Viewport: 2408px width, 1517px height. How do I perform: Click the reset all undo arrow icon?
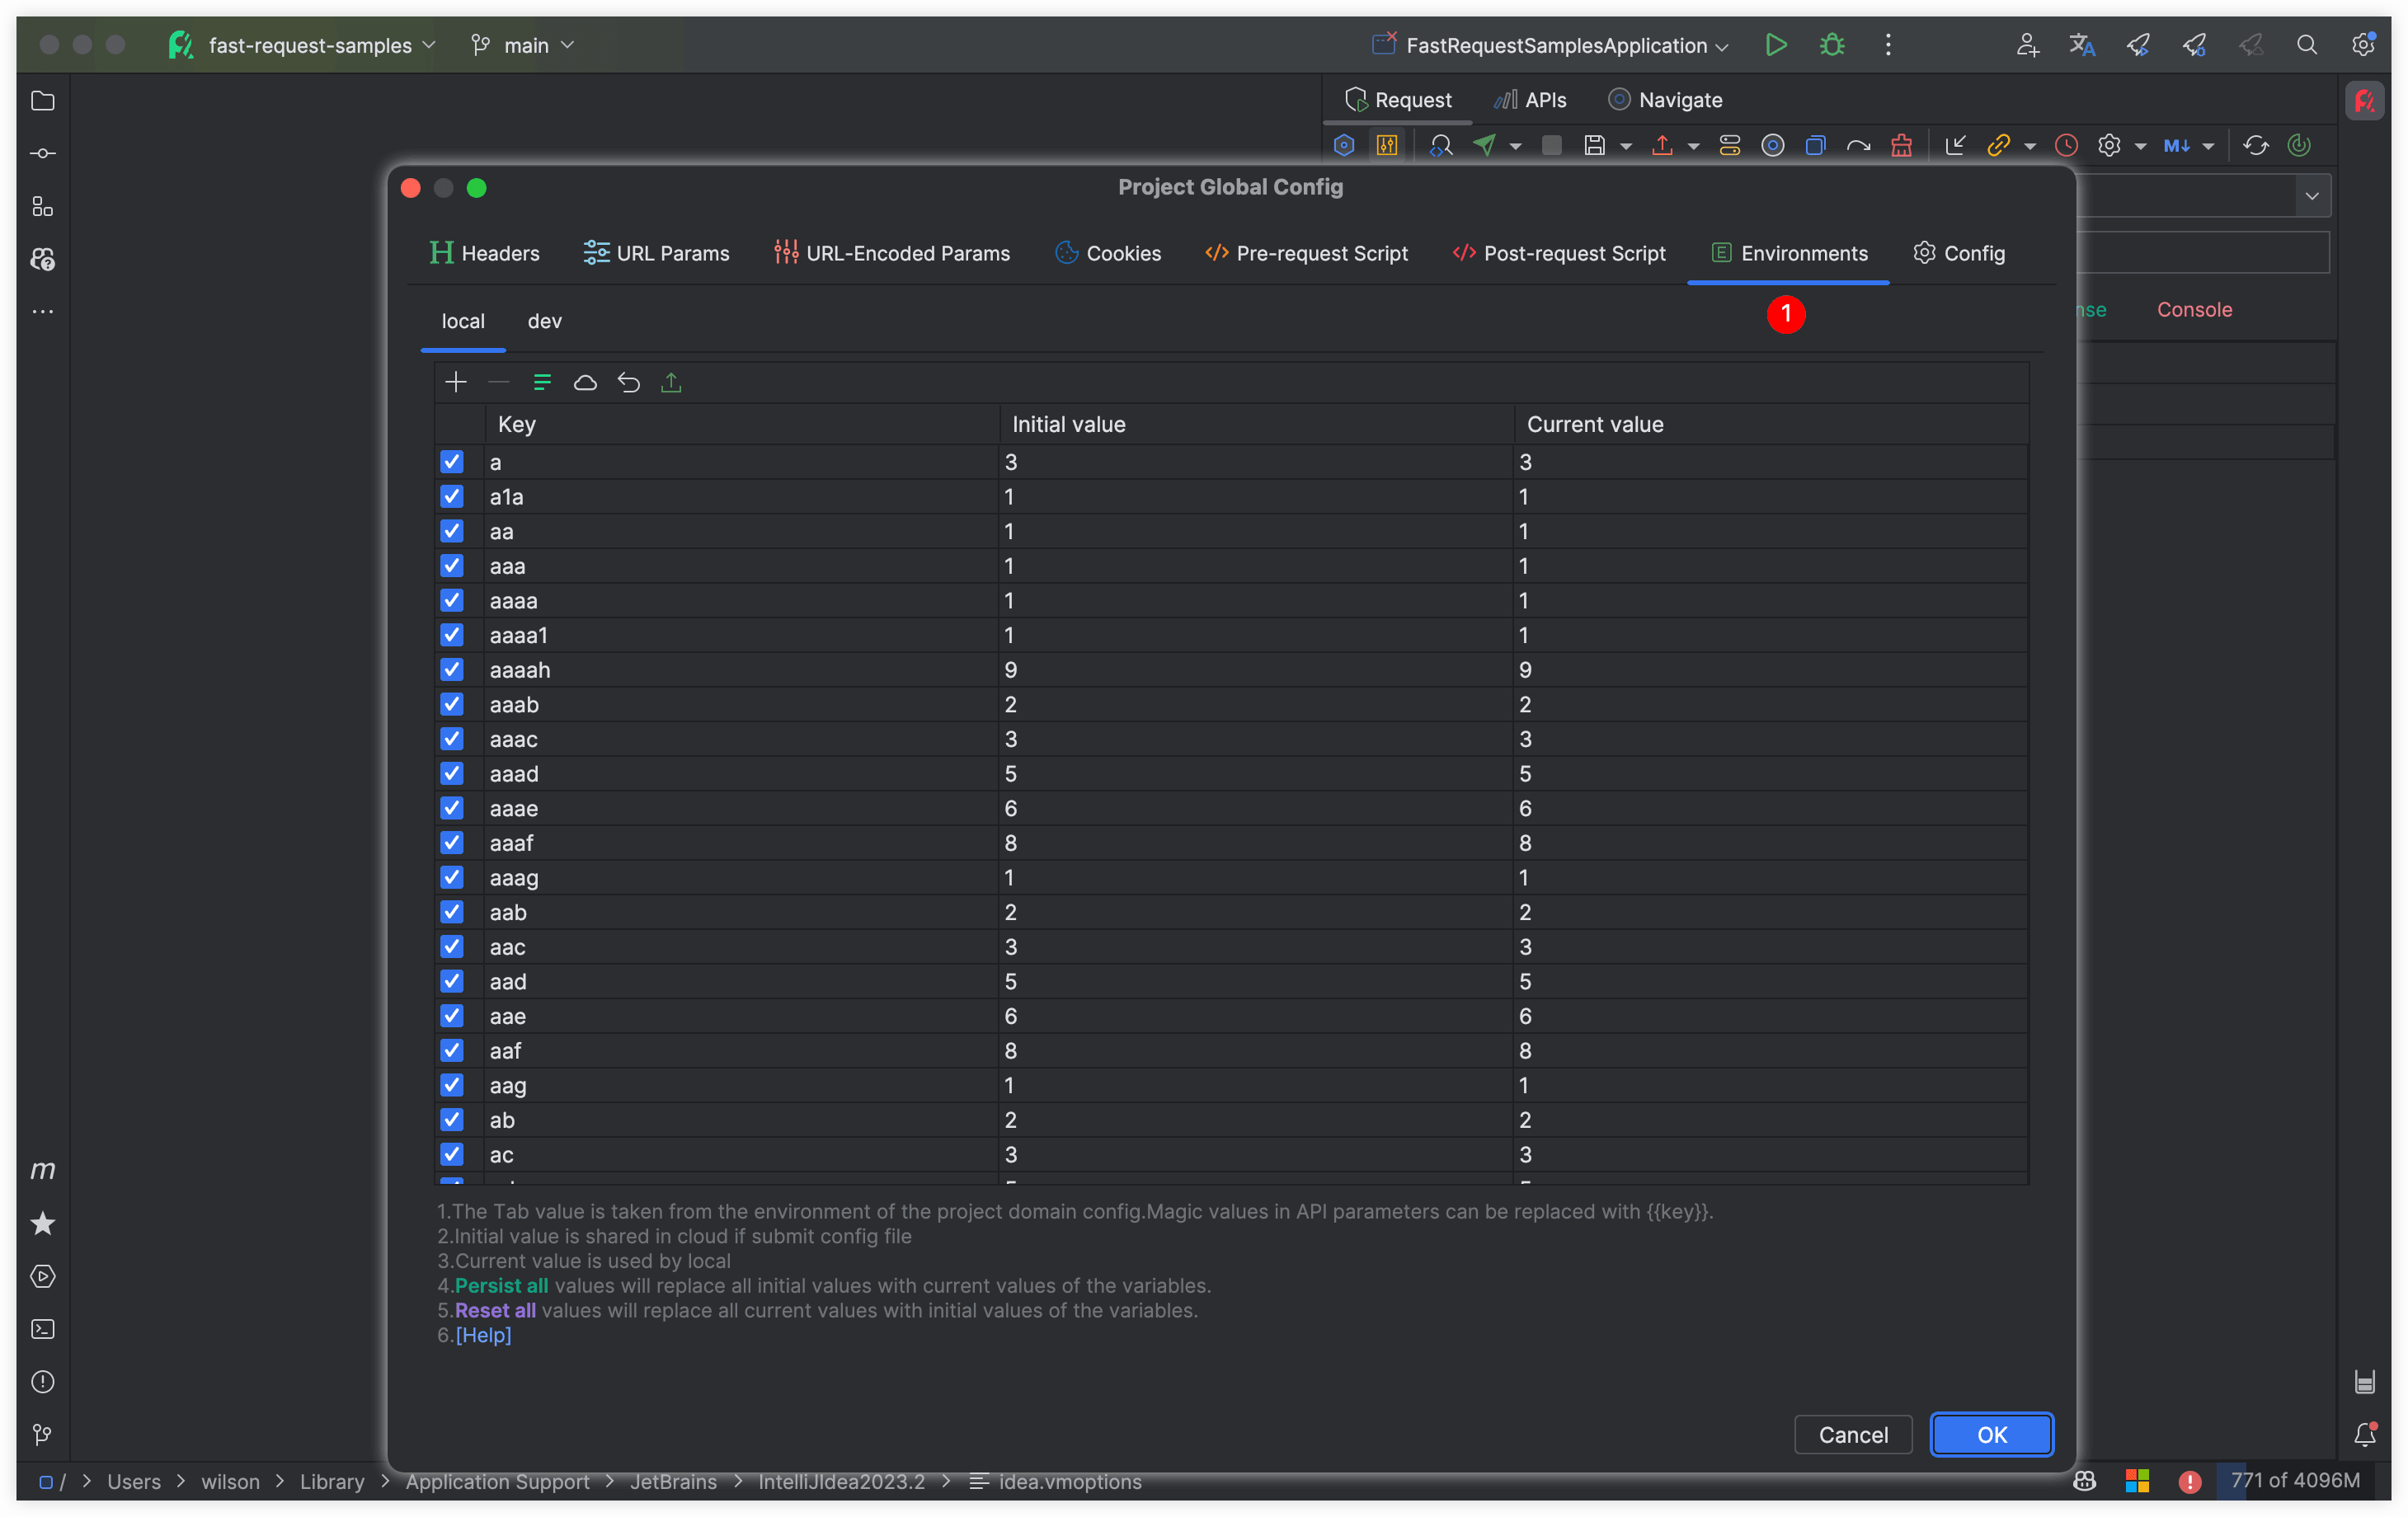(x=628, y=382)
